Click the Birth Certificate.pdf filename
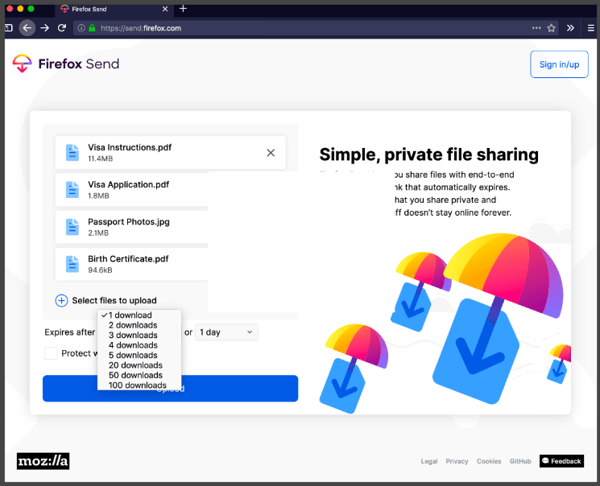 (128, 259)
